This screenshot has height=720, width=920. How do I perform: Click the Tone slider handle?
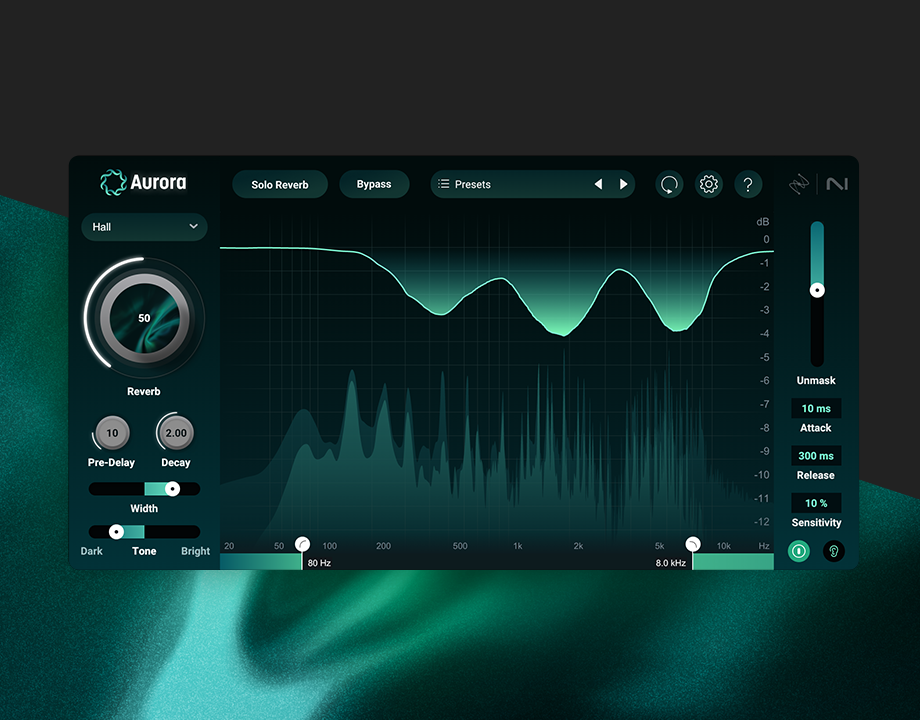(x=116, y=532)
